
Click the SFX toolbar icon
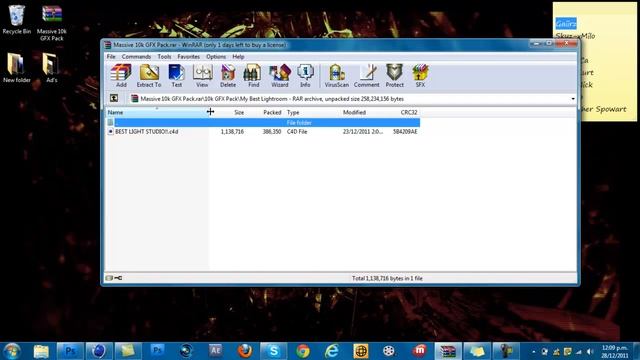point(420,76)
